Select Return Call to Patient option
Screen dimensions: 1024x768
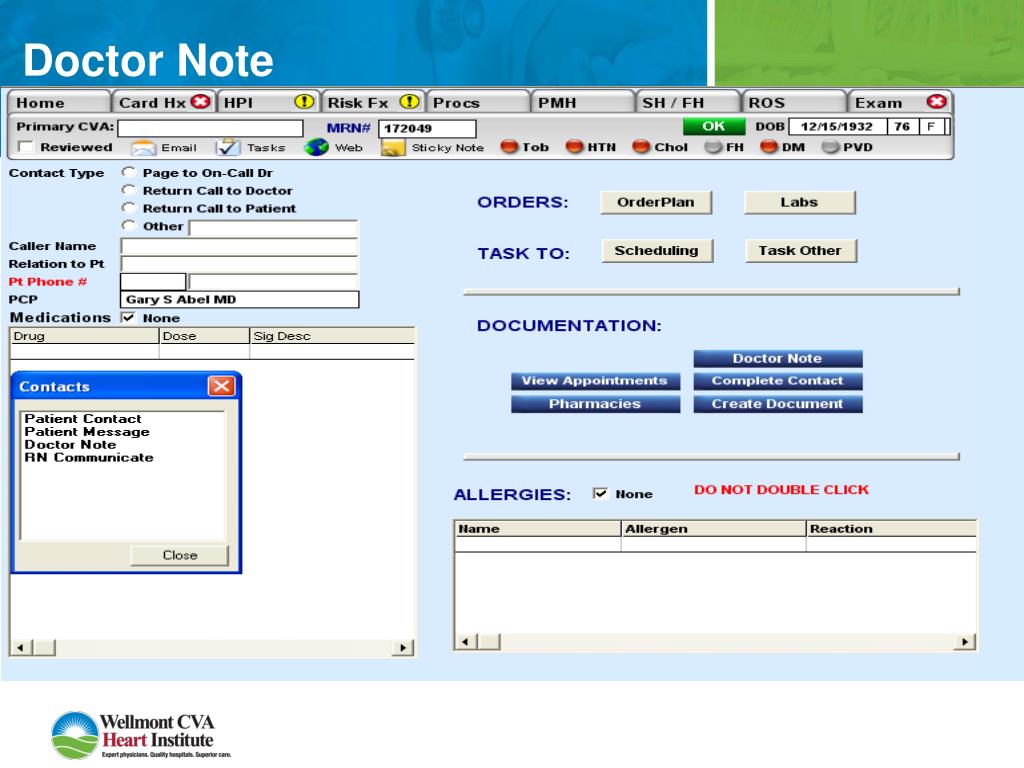pyautogui.click(x=128, y=208)
